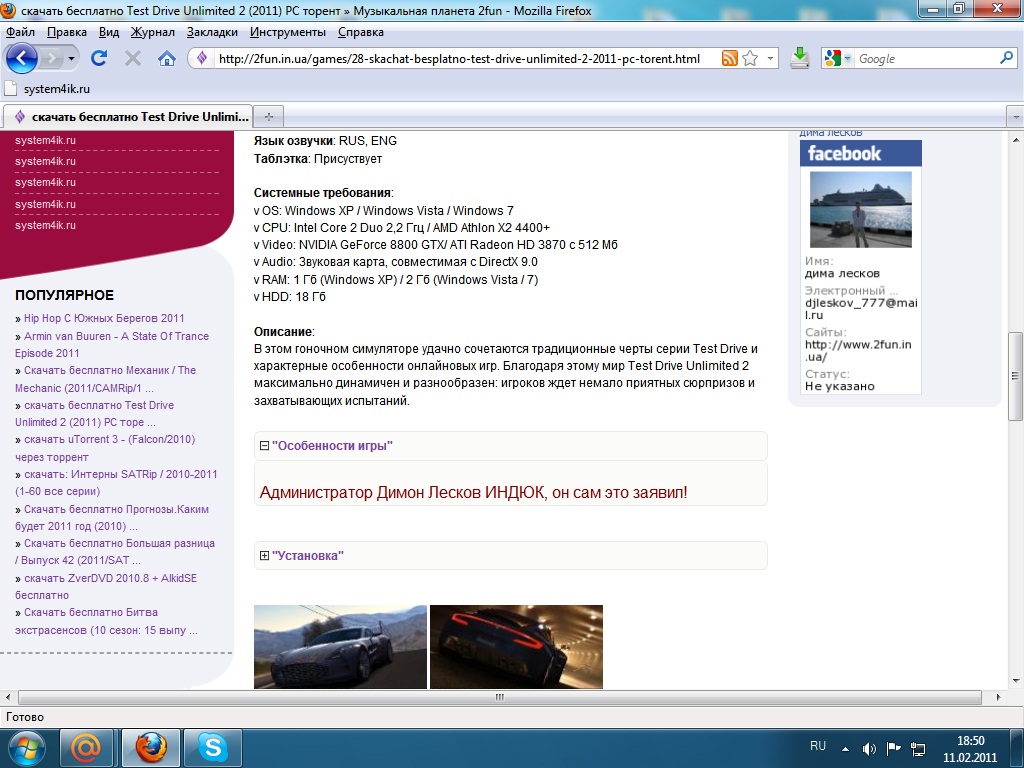This screenshot has width=1024, height=768.
Task: Open the Правка menu
Action: [x=67, y=32]
